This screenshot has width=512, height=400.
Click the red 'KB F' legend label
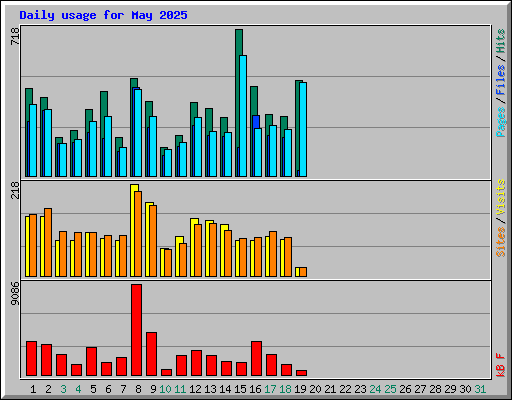point(500,365)
